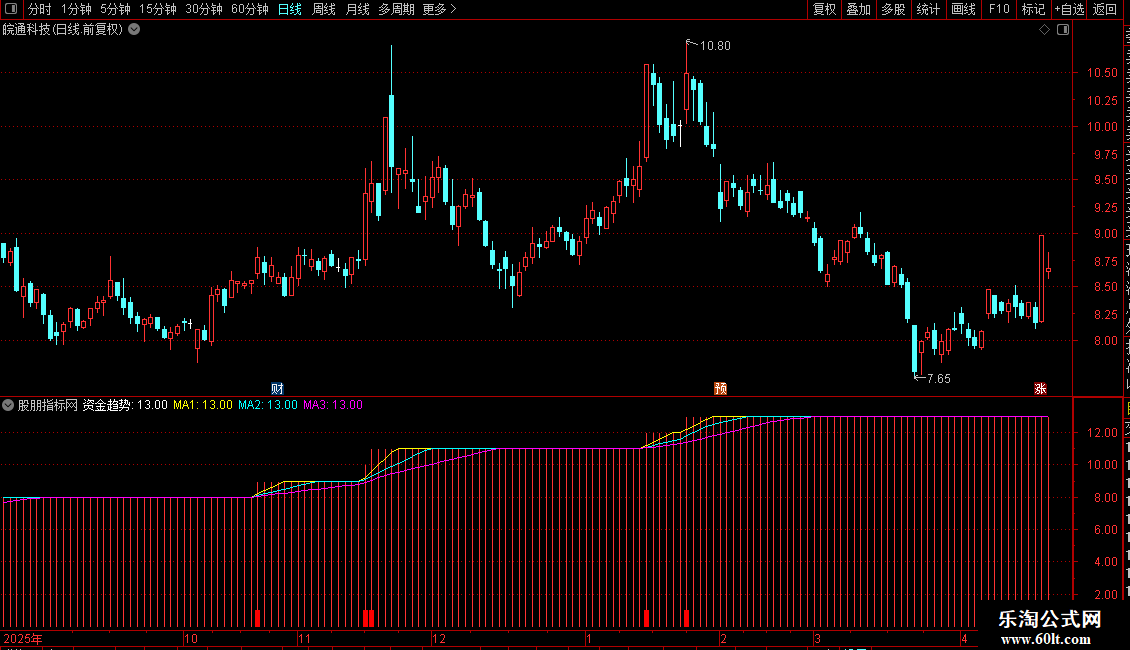Click the 2025年 date axis label

tap(23, 638)
